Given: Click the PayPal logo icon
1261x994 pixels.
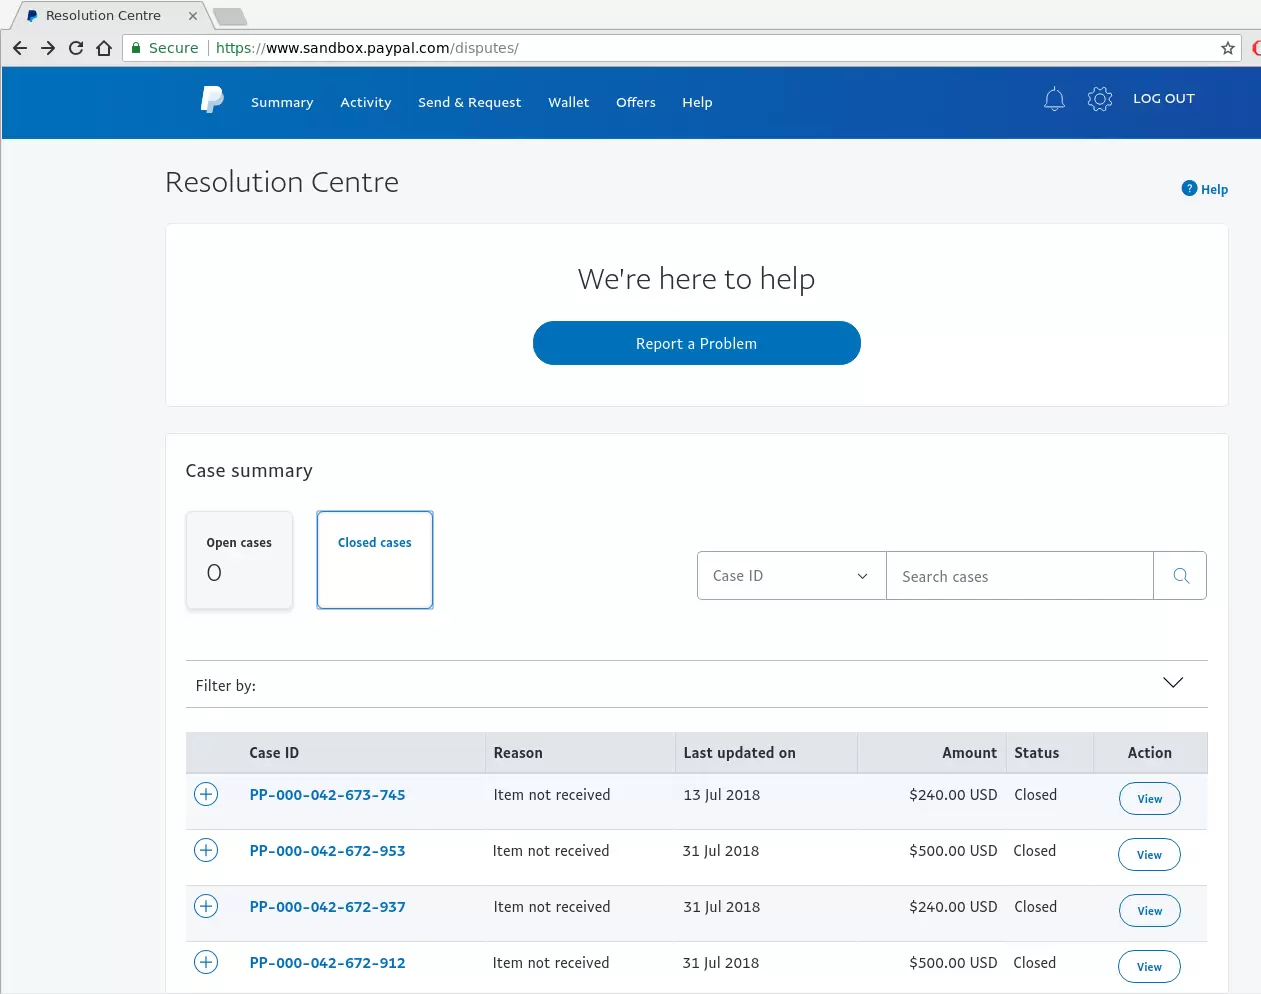Looking at the screenshot, I should [x=211, y=99].
